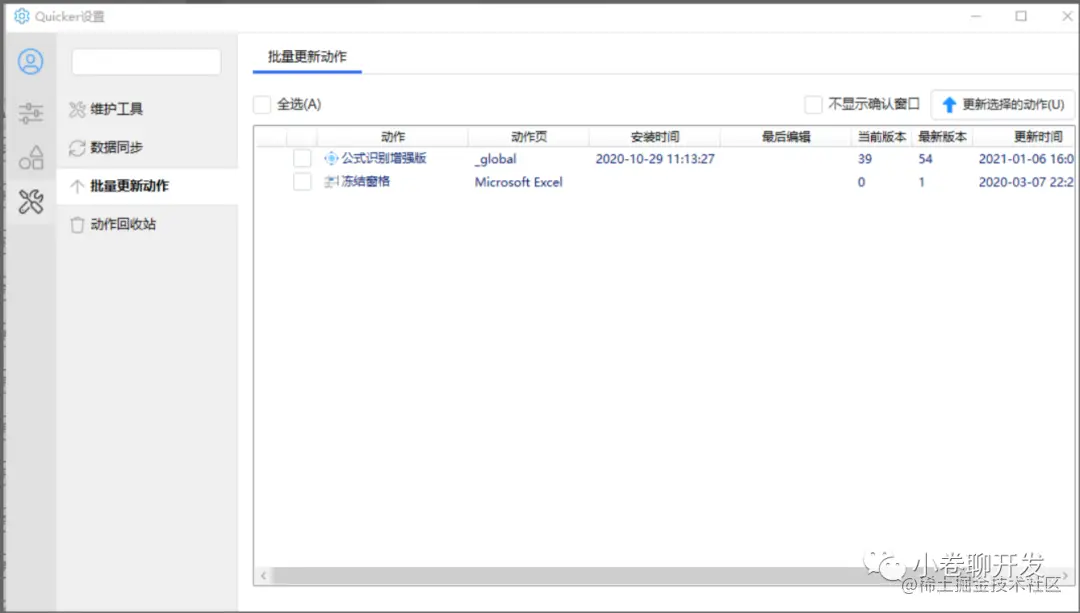Image resolution: width=1080 pixels, height=613 pixels.
Task: Click the 公式识别增强版 action icon
Action: tap(331, 158)
